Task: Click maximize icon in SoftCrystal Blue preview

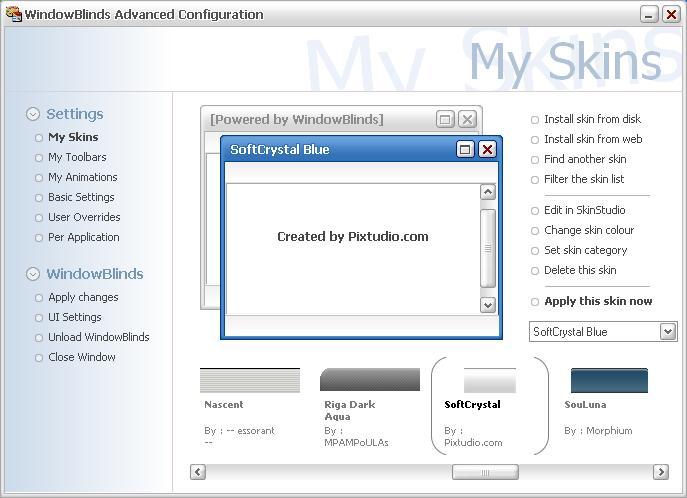Action: 464,150
